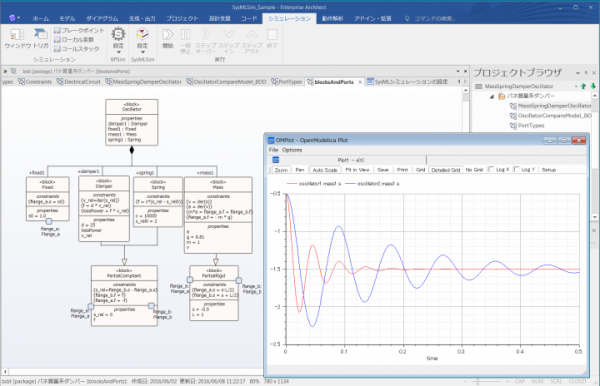Click the application logo menu icon
The width and height of the screenshot is (600, 386).
(x=12, y=18)
